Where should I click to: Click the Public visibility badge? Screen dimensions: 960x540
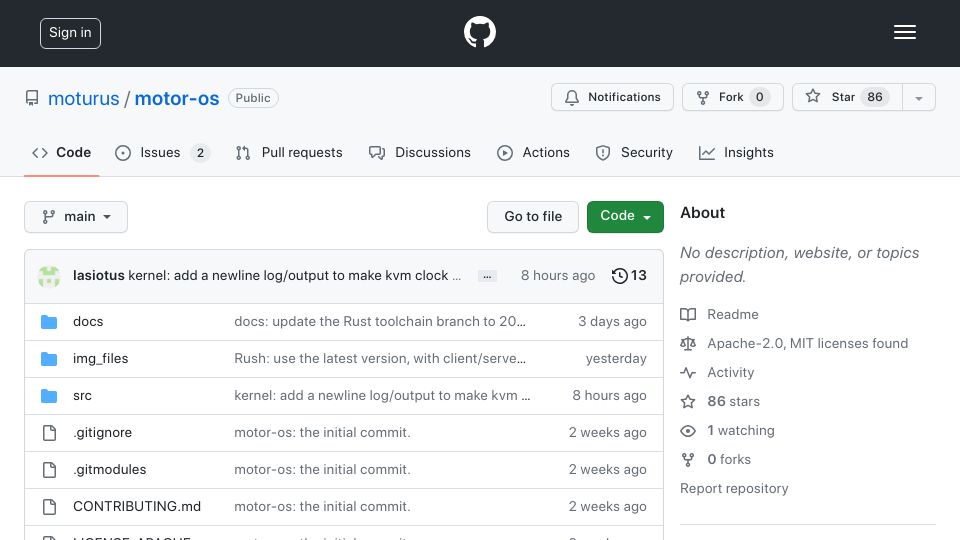[253, 98]
